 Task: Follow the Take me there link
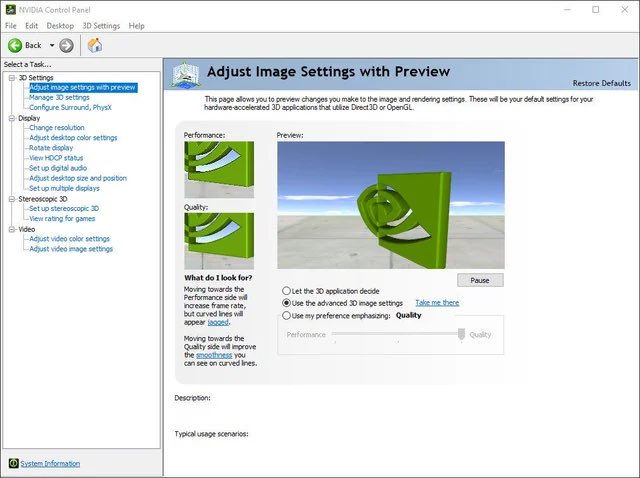437,302
